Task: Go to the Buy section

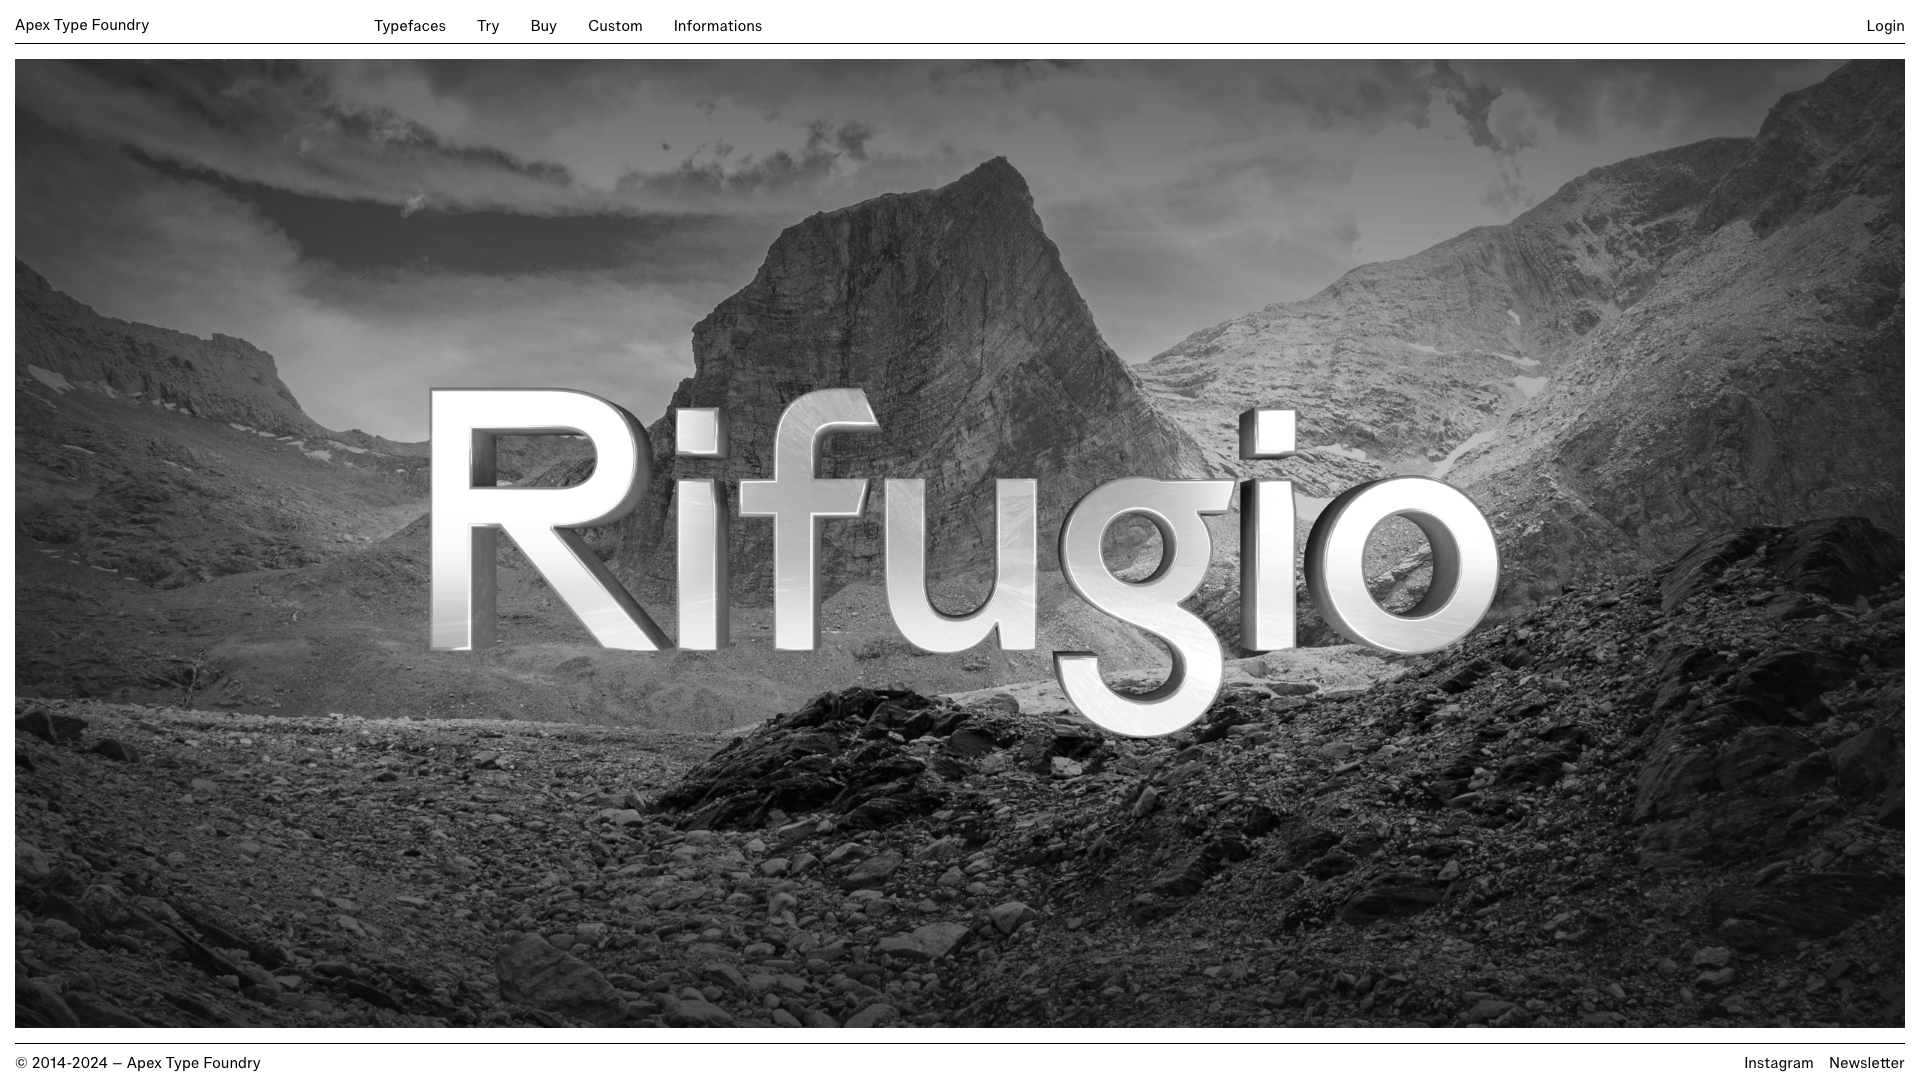Action: [x=544, y=26]
